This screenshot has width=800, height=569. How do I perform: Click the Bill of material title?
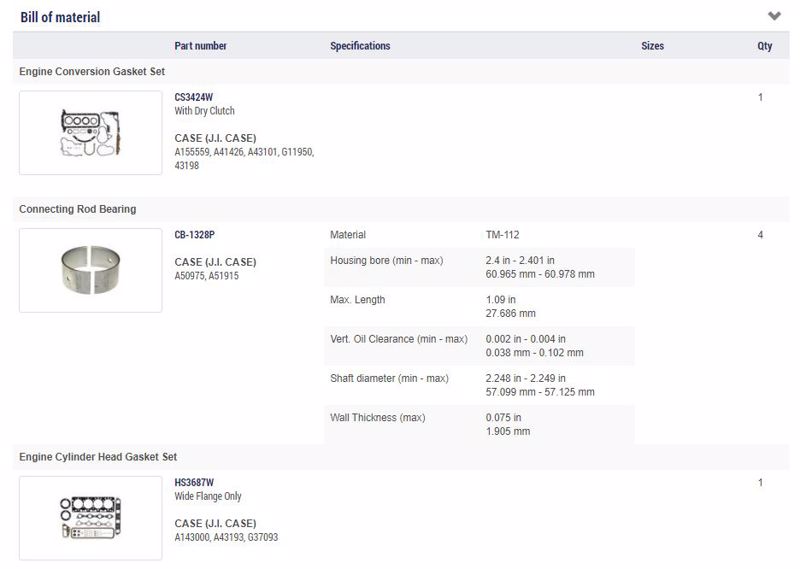pyautogui.click(x=60, y=17)
